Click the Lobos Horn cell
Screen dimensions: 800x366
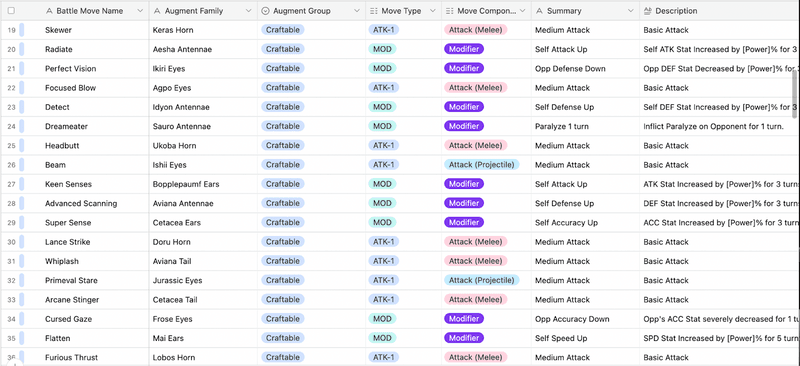tap(203, 357)
